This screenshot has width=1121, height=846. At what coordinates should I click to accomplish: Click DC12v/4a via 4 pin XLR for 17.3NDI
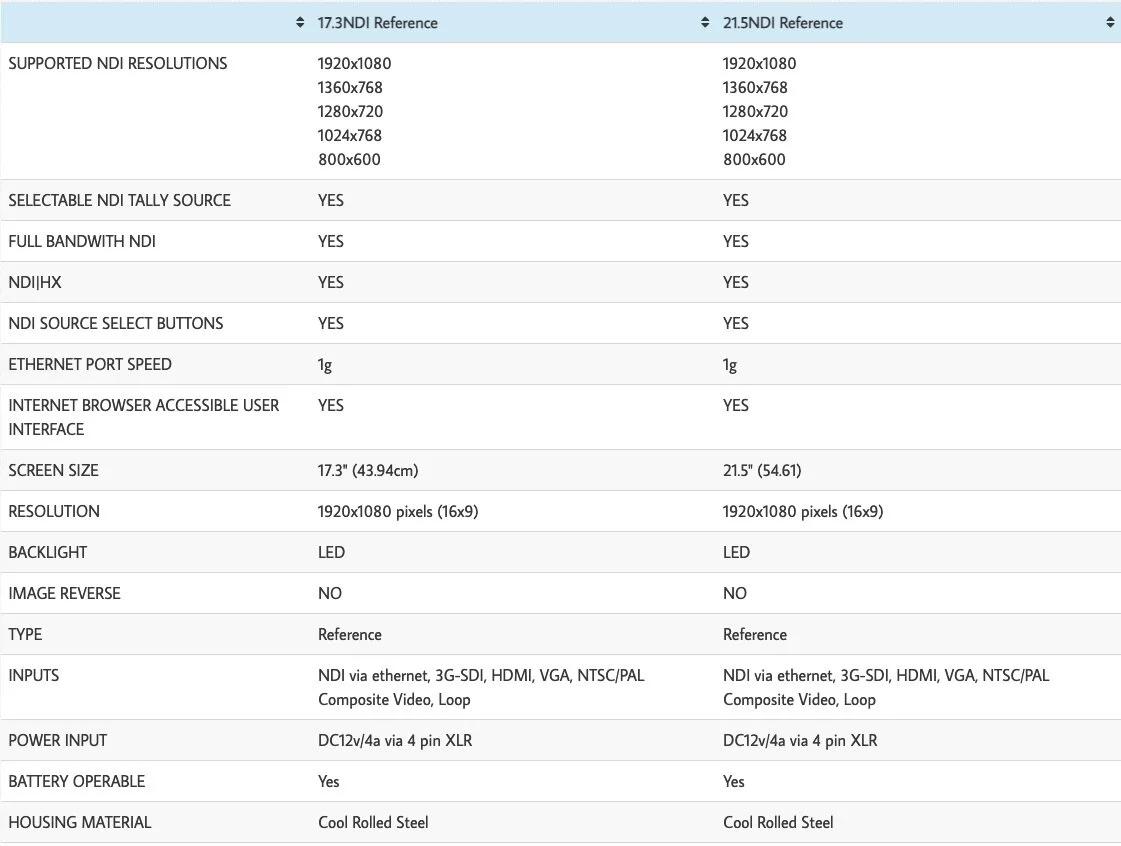[395, 741]
